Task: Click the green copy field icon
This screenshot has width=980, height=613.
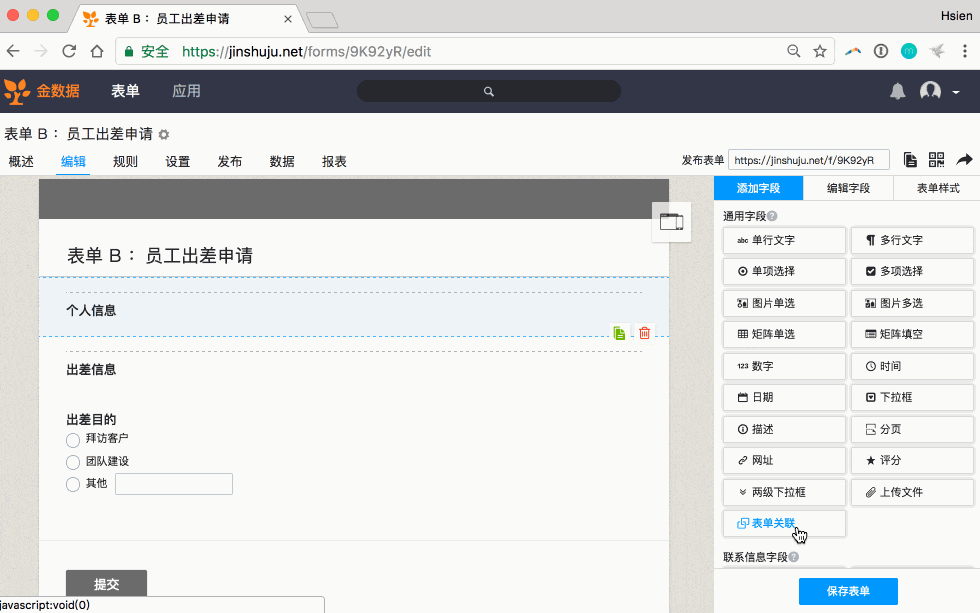Action: pos(620,333)
